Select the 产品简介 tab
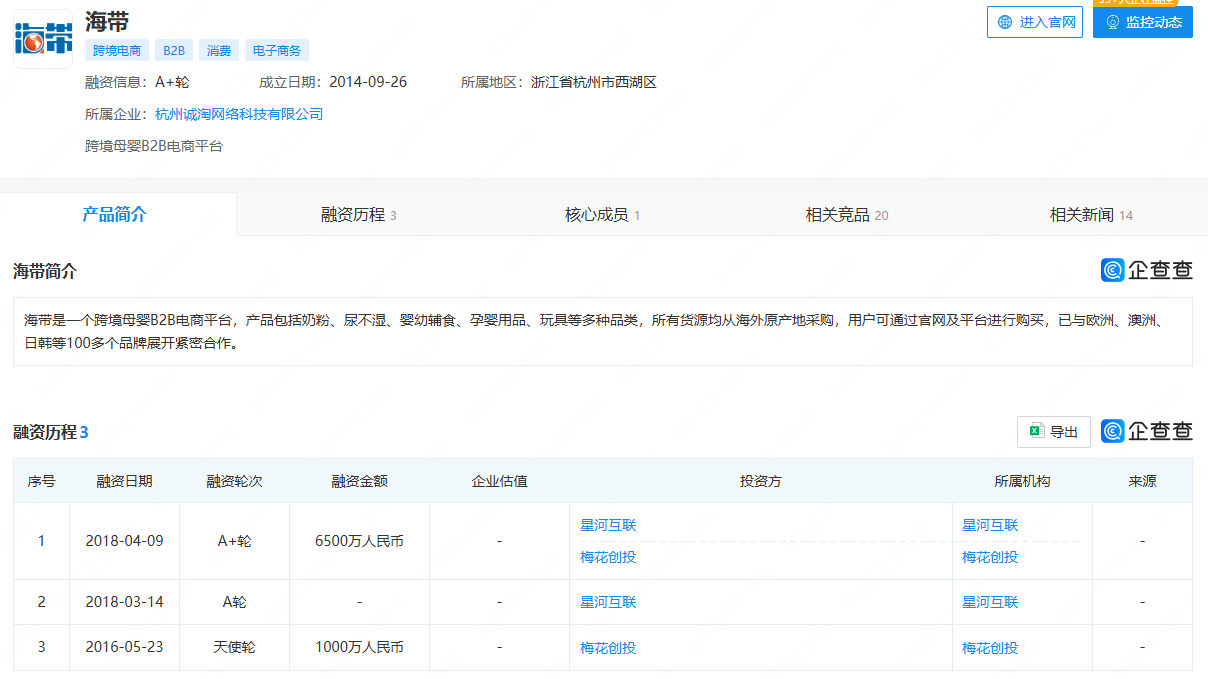 click(114, 214)
